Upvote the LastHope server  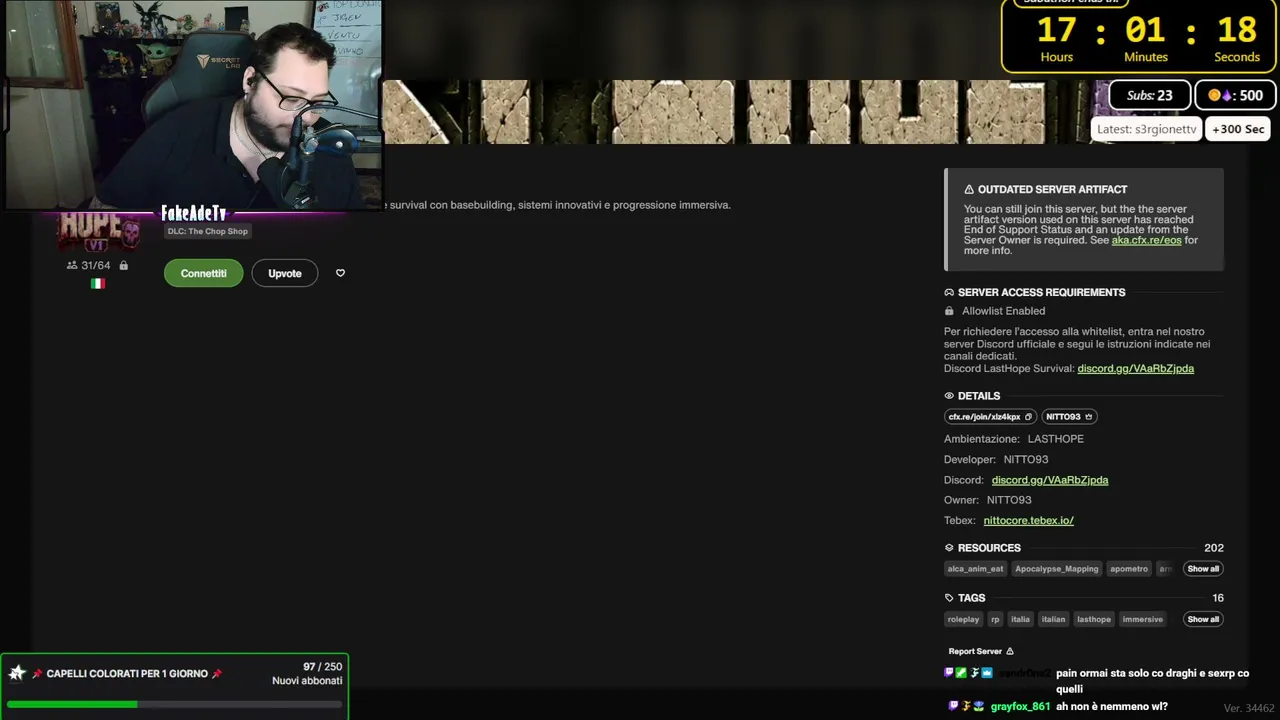pyautogui.click(x=285, y=273)
